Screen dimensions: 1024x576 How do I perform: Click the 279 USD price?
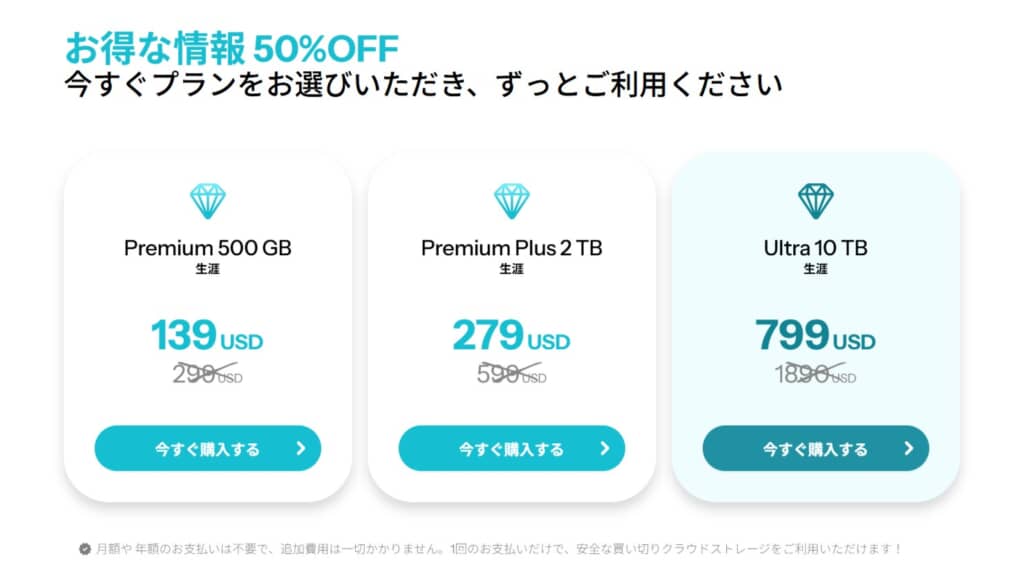tap(511, 335)
